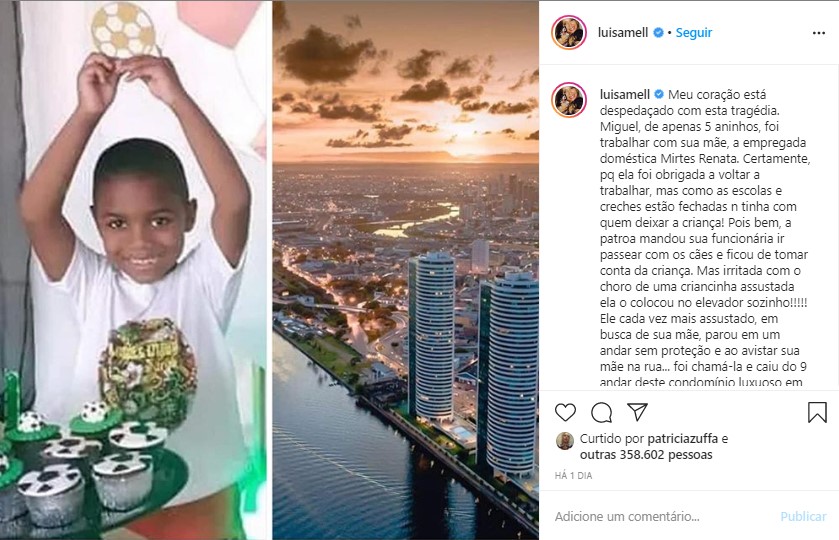Image resolution: width=839 pixels, height=540 pixels.
Task: Open luisamell username link in the caption
Action: (625, 94)
